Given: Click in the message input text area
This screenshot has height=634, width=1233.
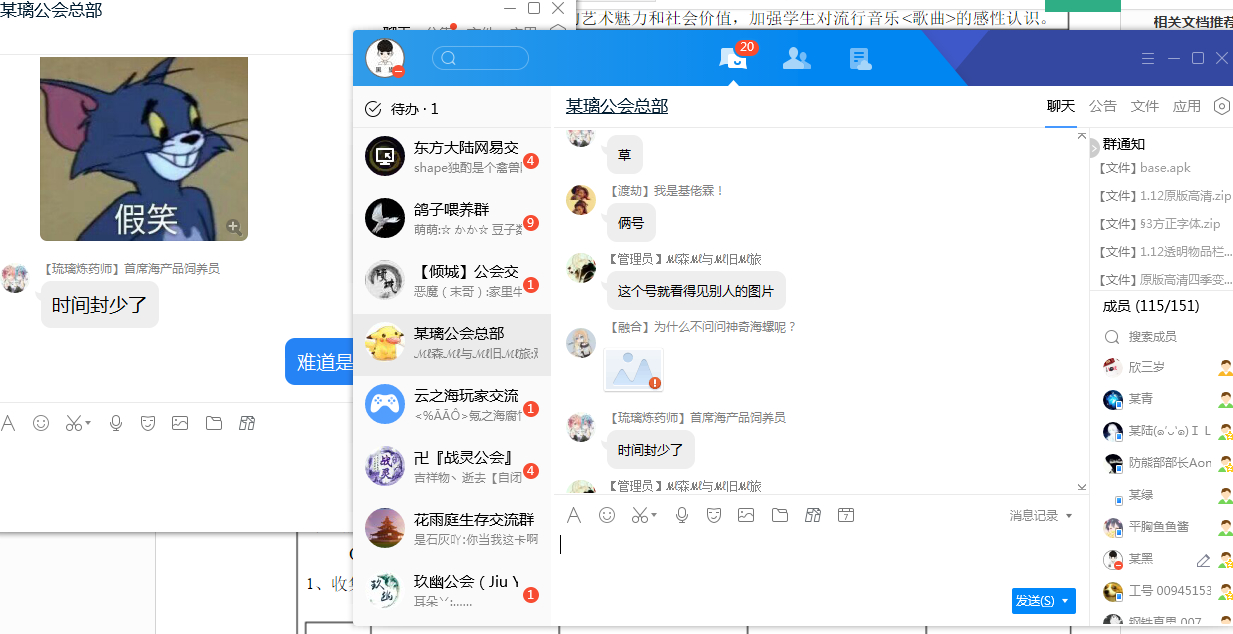Looking at the screenshot, I should click(x=820, y=560).
